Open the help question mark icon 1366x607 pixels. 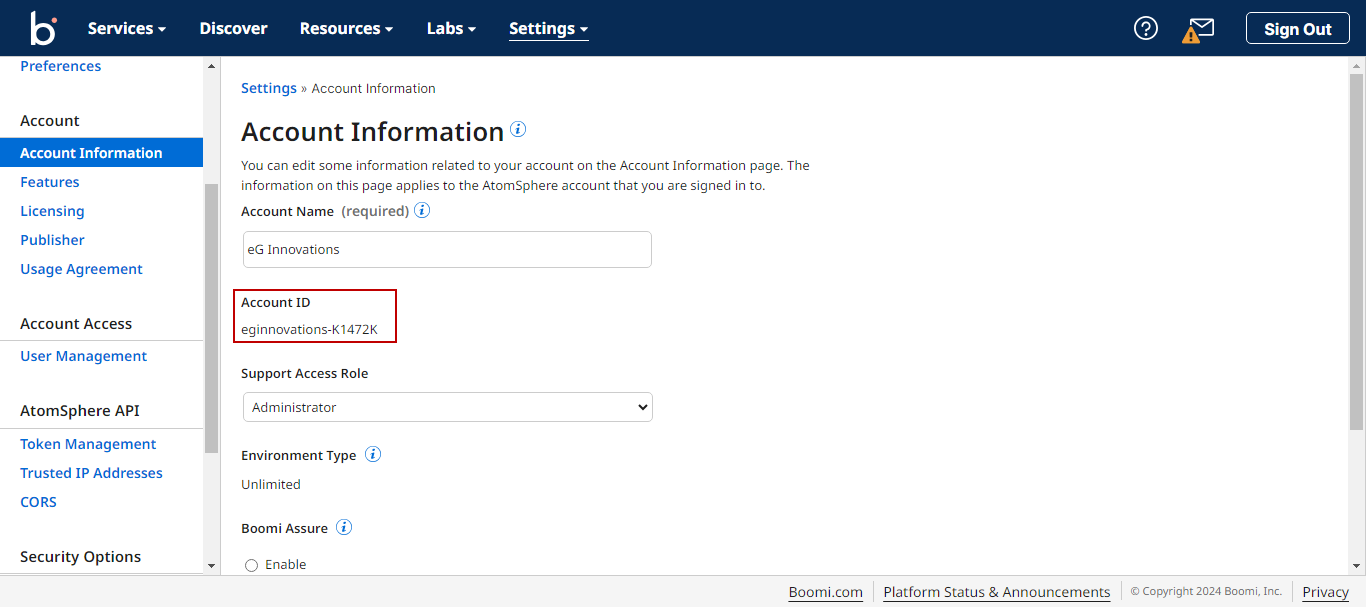click(x=1146, y=28)
